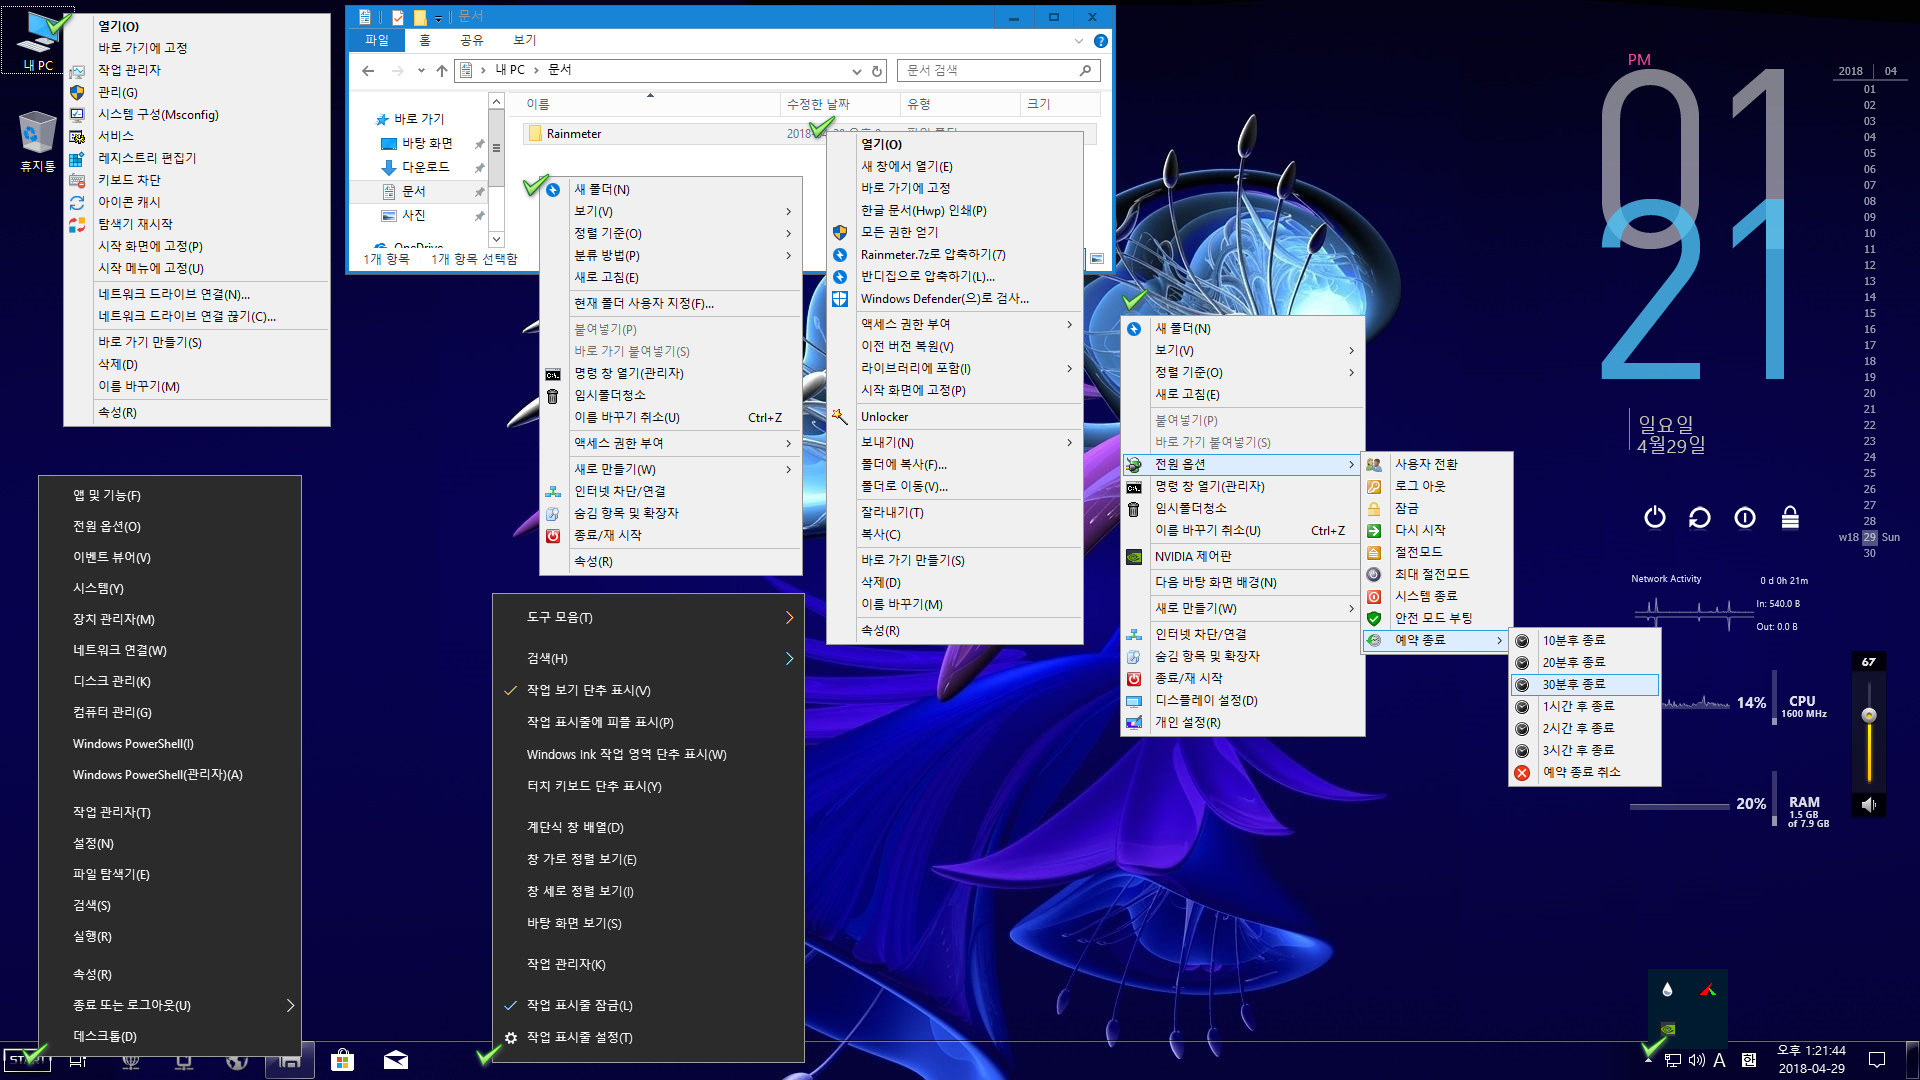Choose 예약 종료 취소 with red X
Screen dimensions: 1920x1080
tap(1584, 772)
